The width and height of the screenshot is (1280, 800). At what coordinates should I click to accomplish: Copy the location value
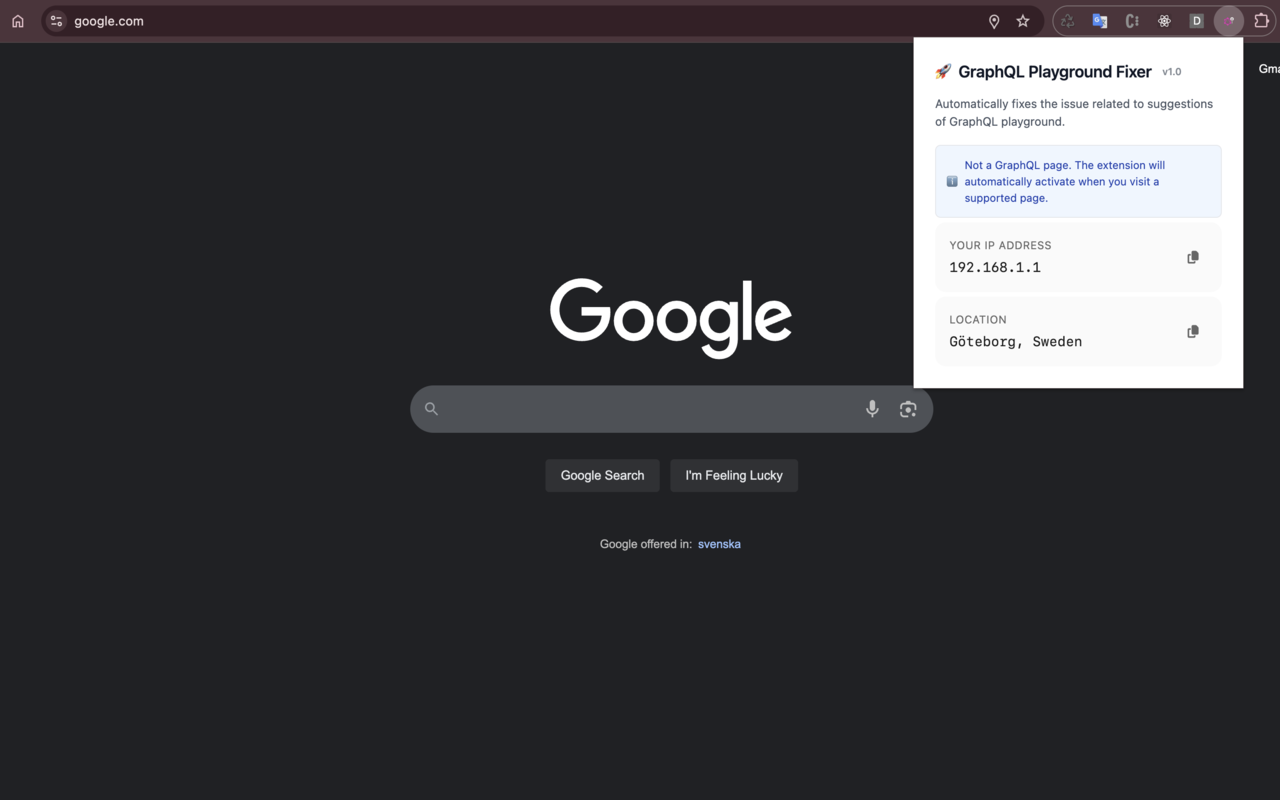[x=1193, y=331]
